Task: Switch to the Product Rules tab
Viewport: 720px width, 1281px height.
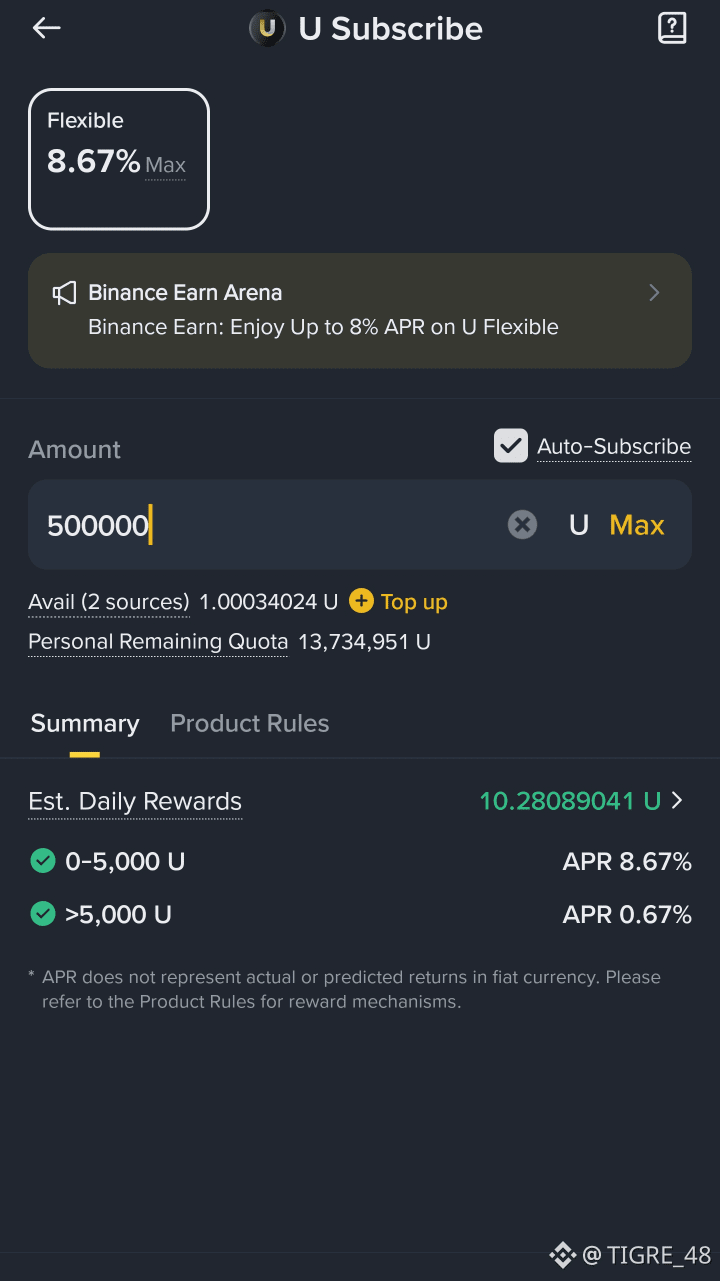Action: [x=250, y=723]
